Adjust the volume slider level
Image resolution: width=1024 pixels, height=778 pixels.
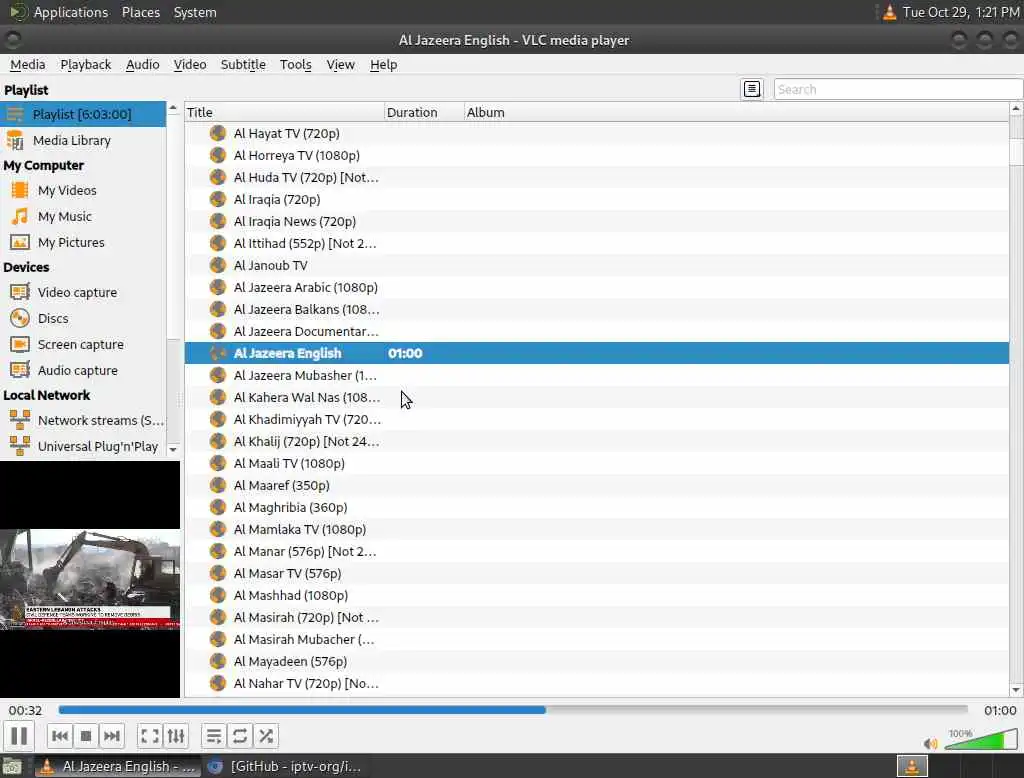coord(981,740)
